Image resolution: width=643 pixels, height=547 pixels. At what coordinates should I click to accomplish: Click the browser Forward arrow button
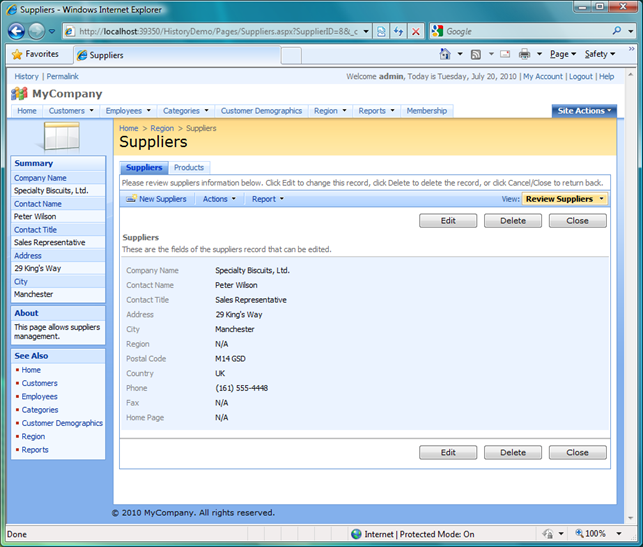click(36, 31)
